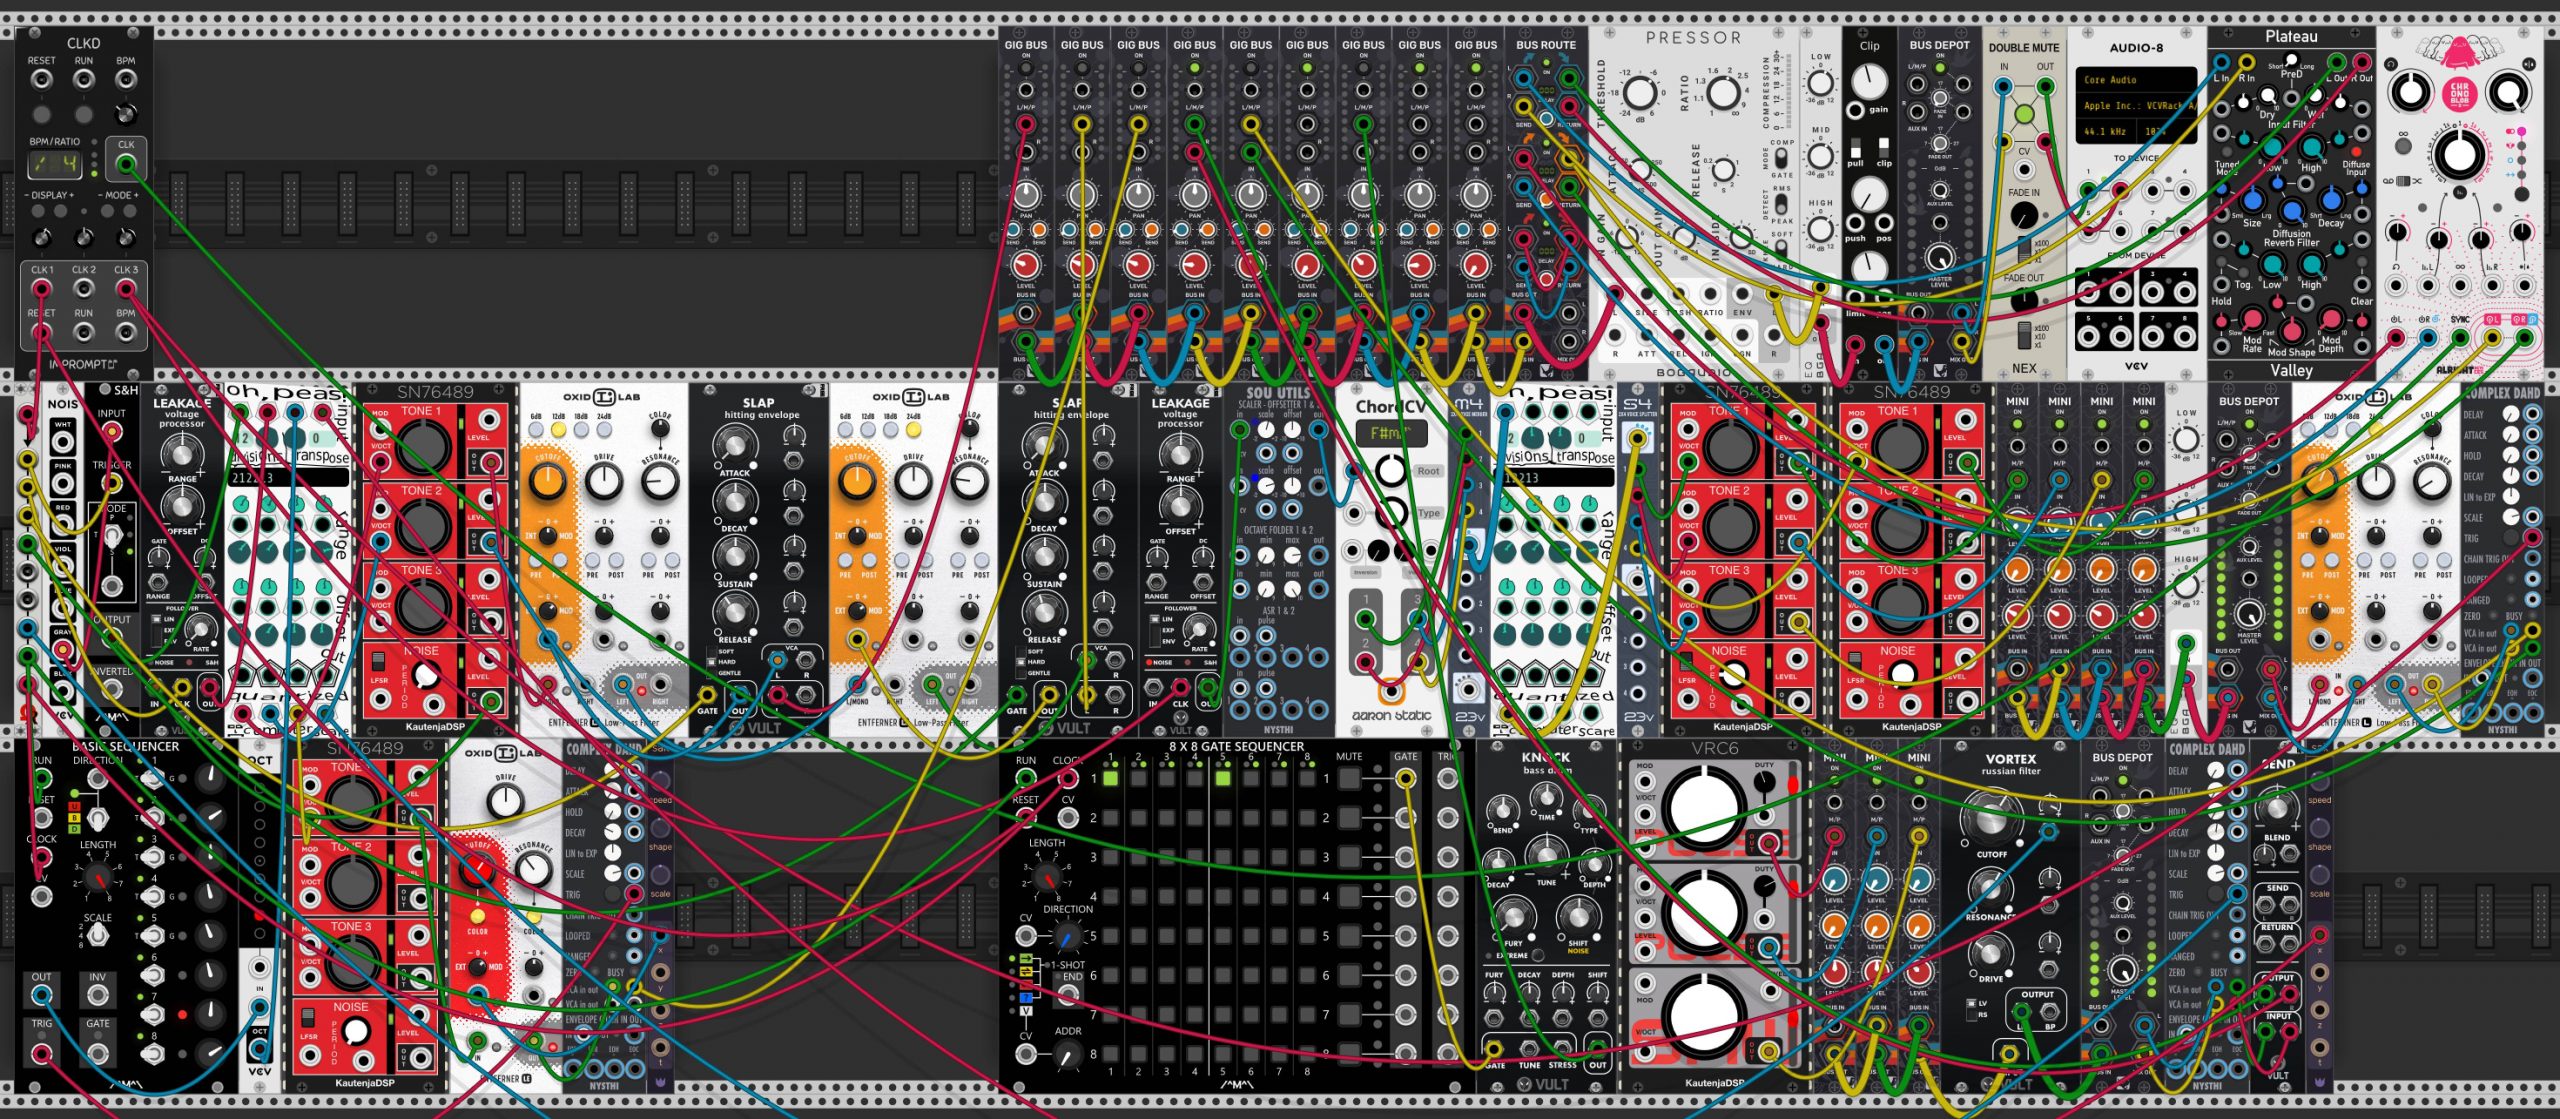The height and width of the screenshot is (1119, 2560).
Task: Click the RESET button on CLKD
Action: click(x=42, y=113)
